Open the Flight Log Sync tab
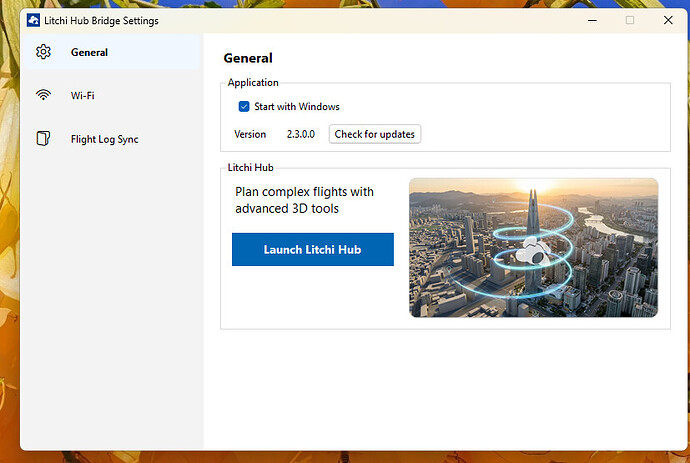The height and width of the screenshot is (463, 690). pyautogui.click(x=111, y=139)
